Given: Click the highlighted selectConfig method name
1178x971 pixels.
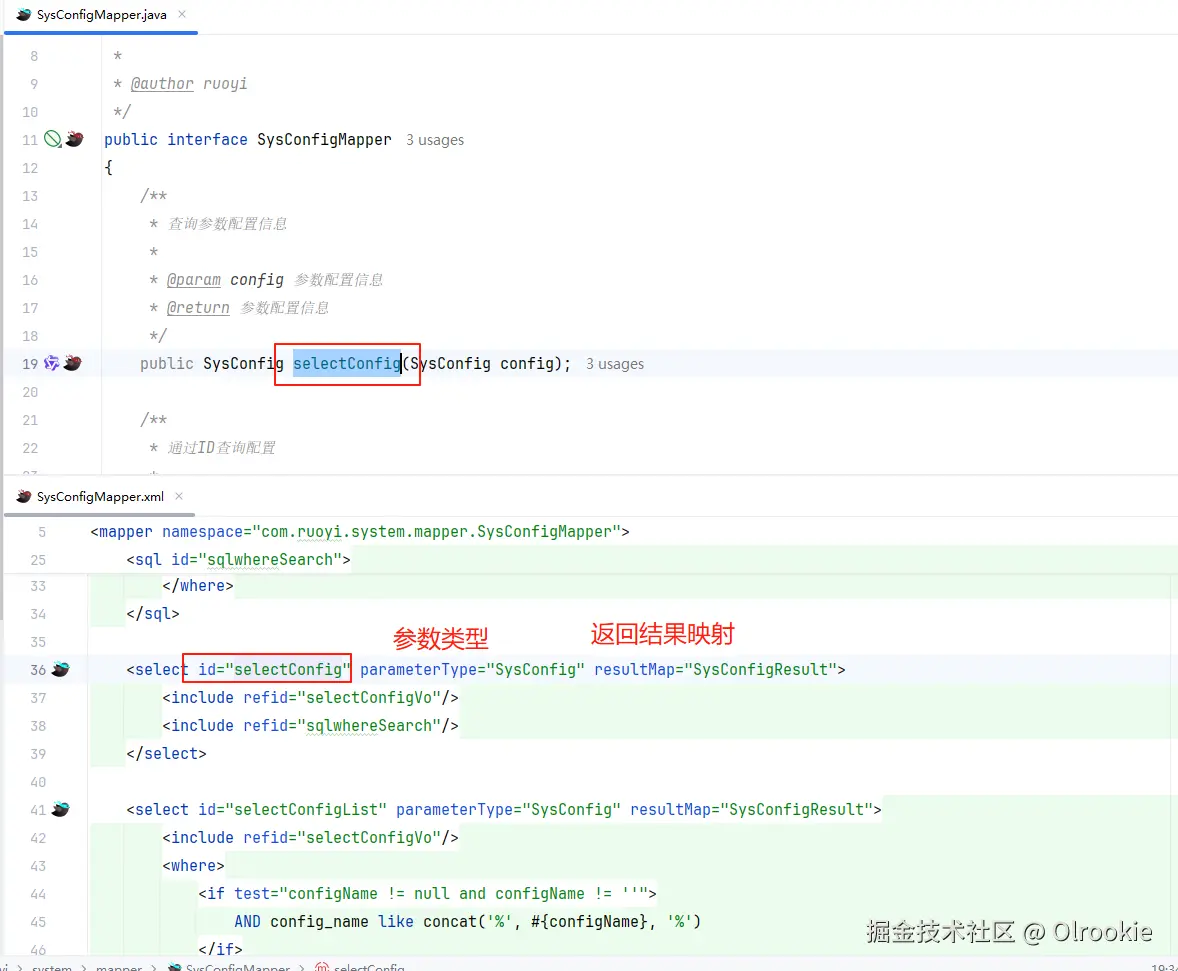Looking at the screenshot, I should 347,364.
